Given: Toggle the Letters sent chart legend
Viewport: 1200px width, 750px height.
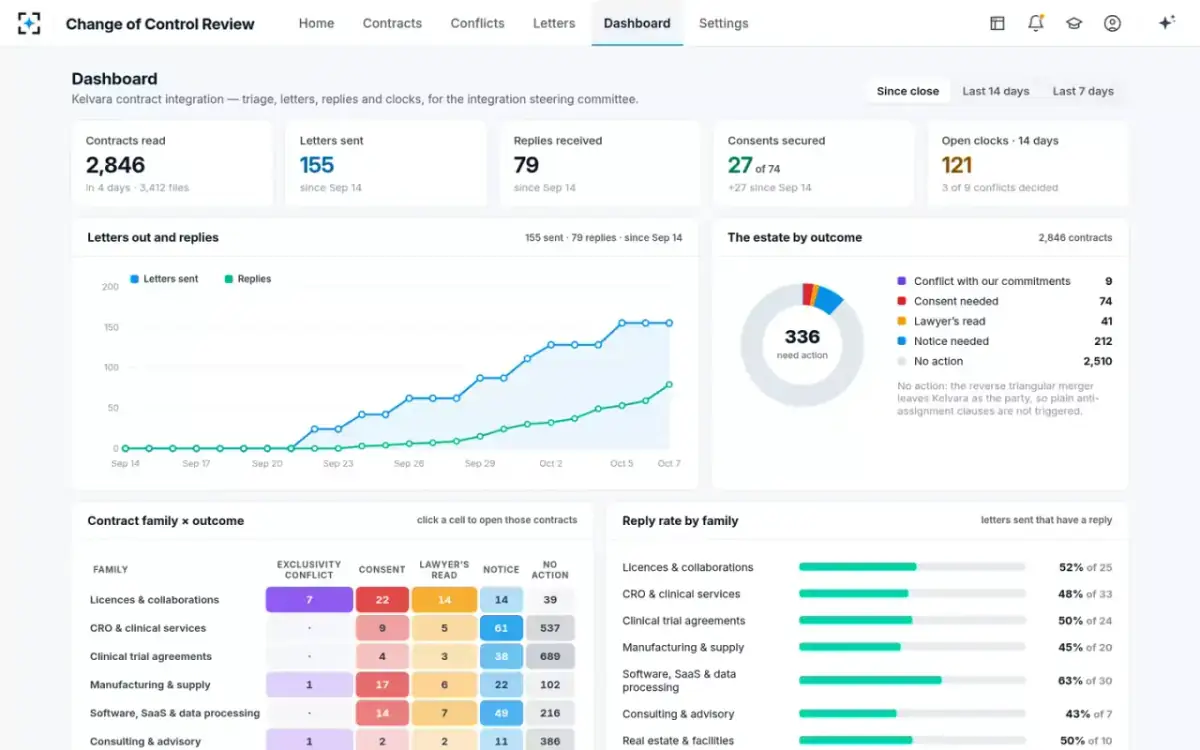Looking at the screenshot, I should (164, 279).
